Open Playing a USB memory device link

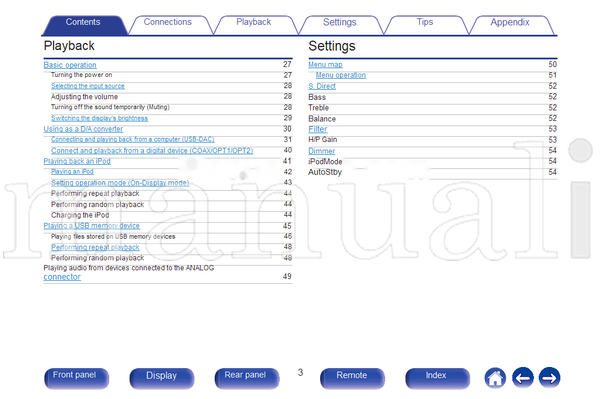pos(91,226)
